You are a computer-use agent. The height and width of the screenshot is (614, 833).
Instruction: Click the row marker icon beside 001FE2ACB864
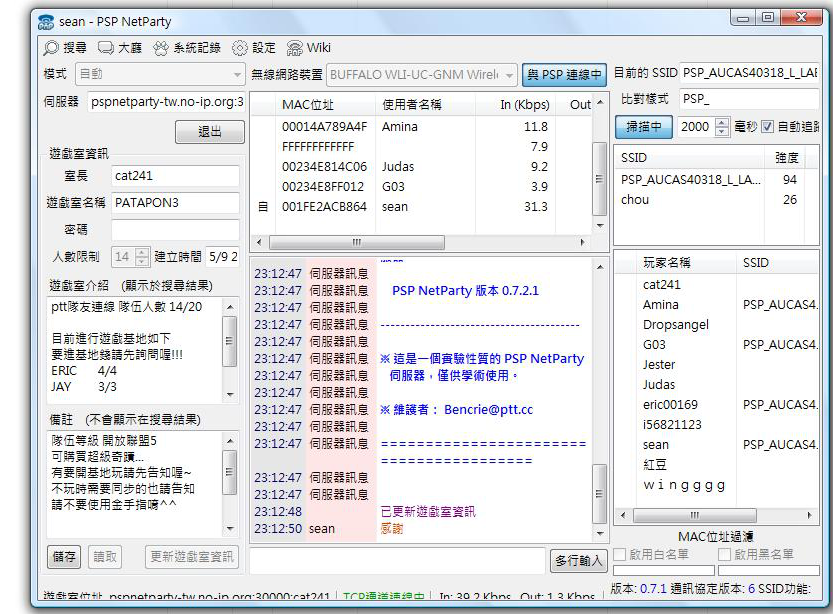pyautogui.click(x=263, y=207)
